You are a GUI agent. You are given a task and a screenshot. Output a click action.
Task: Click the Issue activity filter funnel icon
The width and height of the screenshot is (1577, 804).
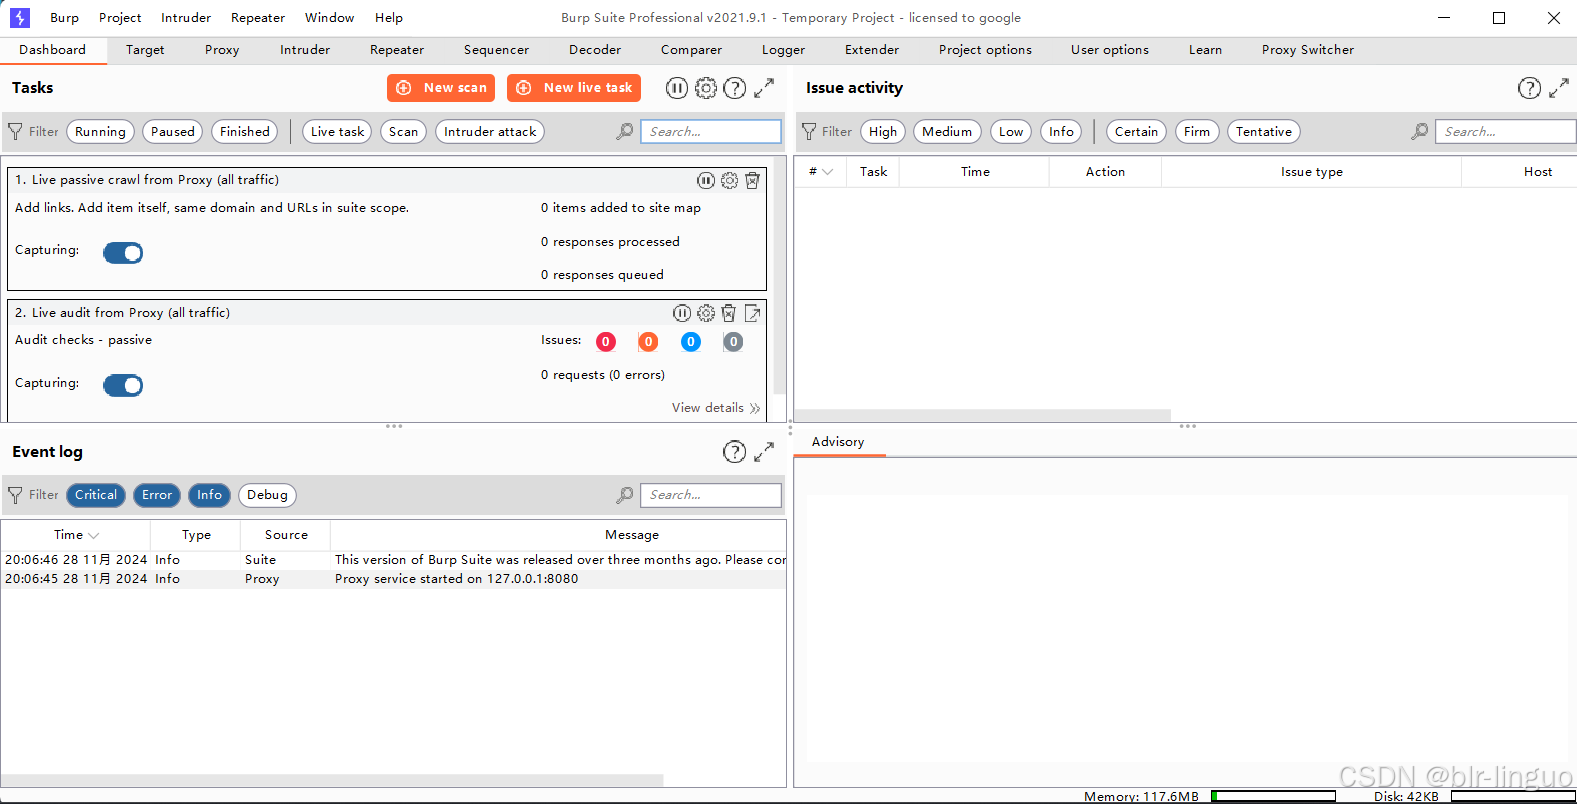(809, 131)
